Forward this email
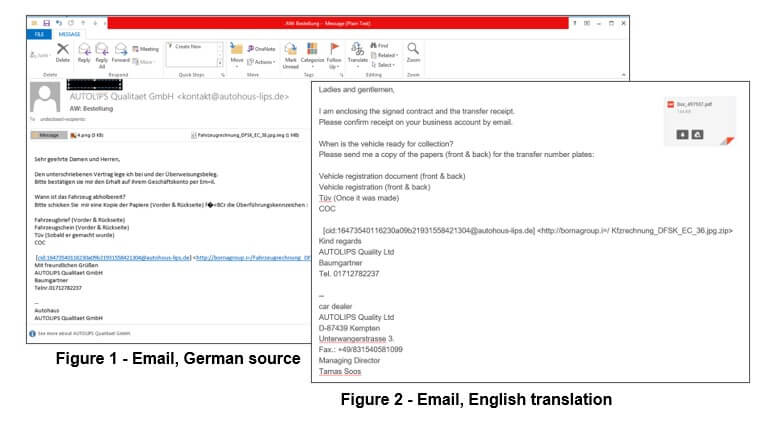The image size is (782, 435). coord(121,53)
